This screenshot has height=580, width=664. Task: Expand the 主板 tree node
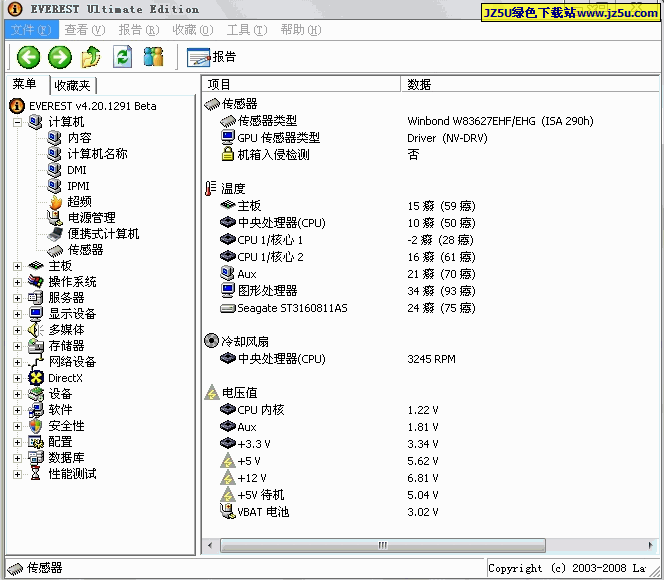[17, 266]
